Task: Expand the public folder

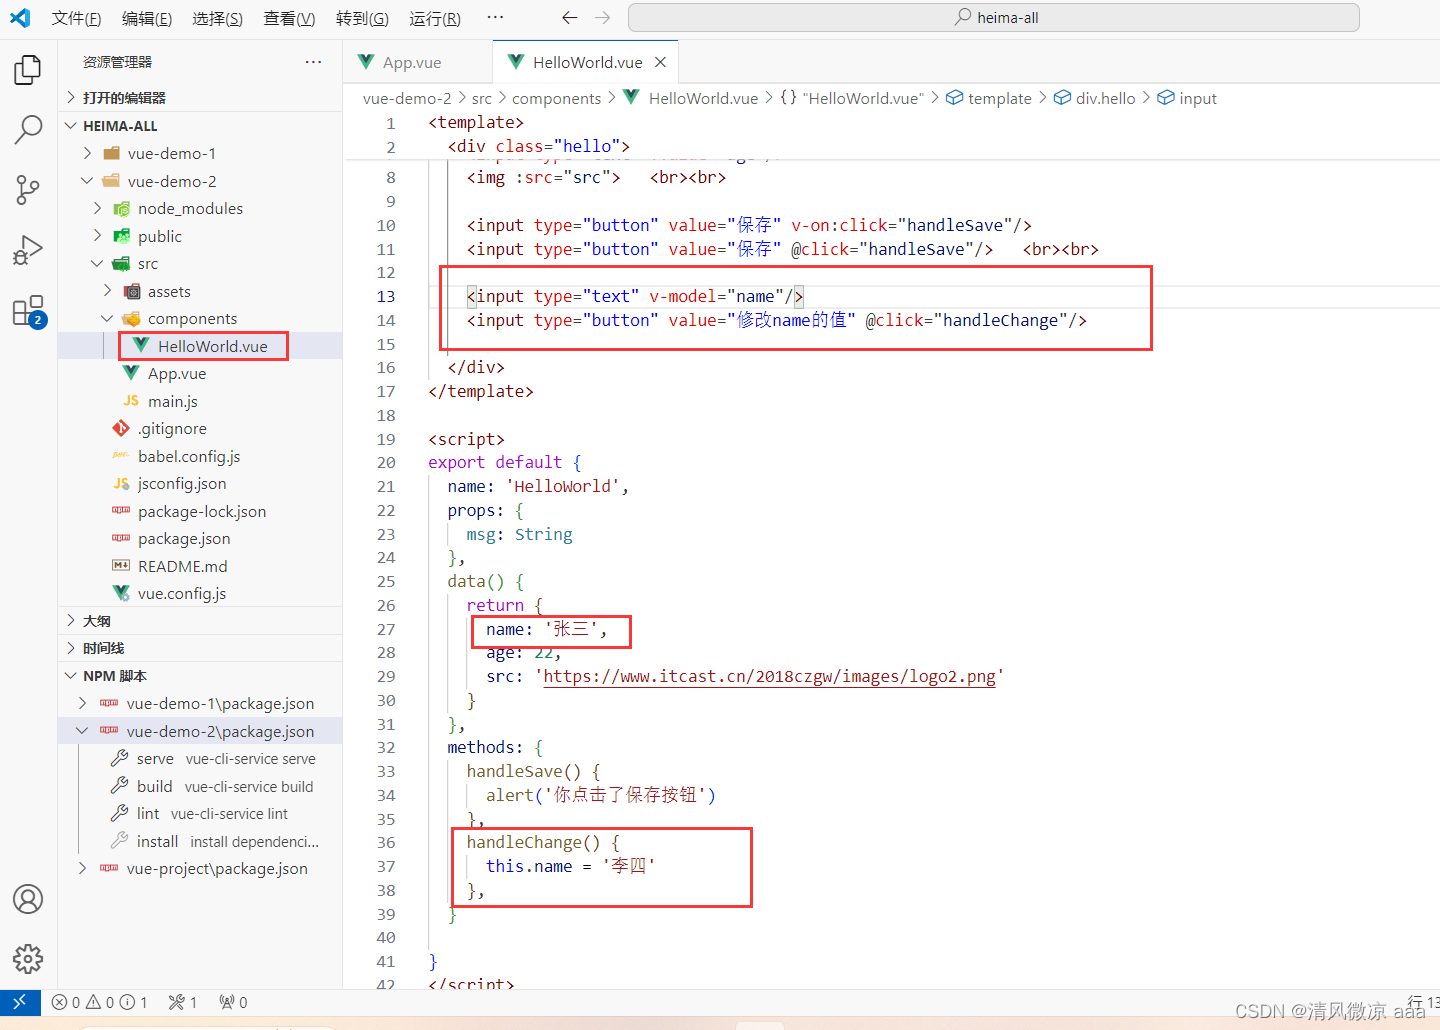Action: (200, 236)
